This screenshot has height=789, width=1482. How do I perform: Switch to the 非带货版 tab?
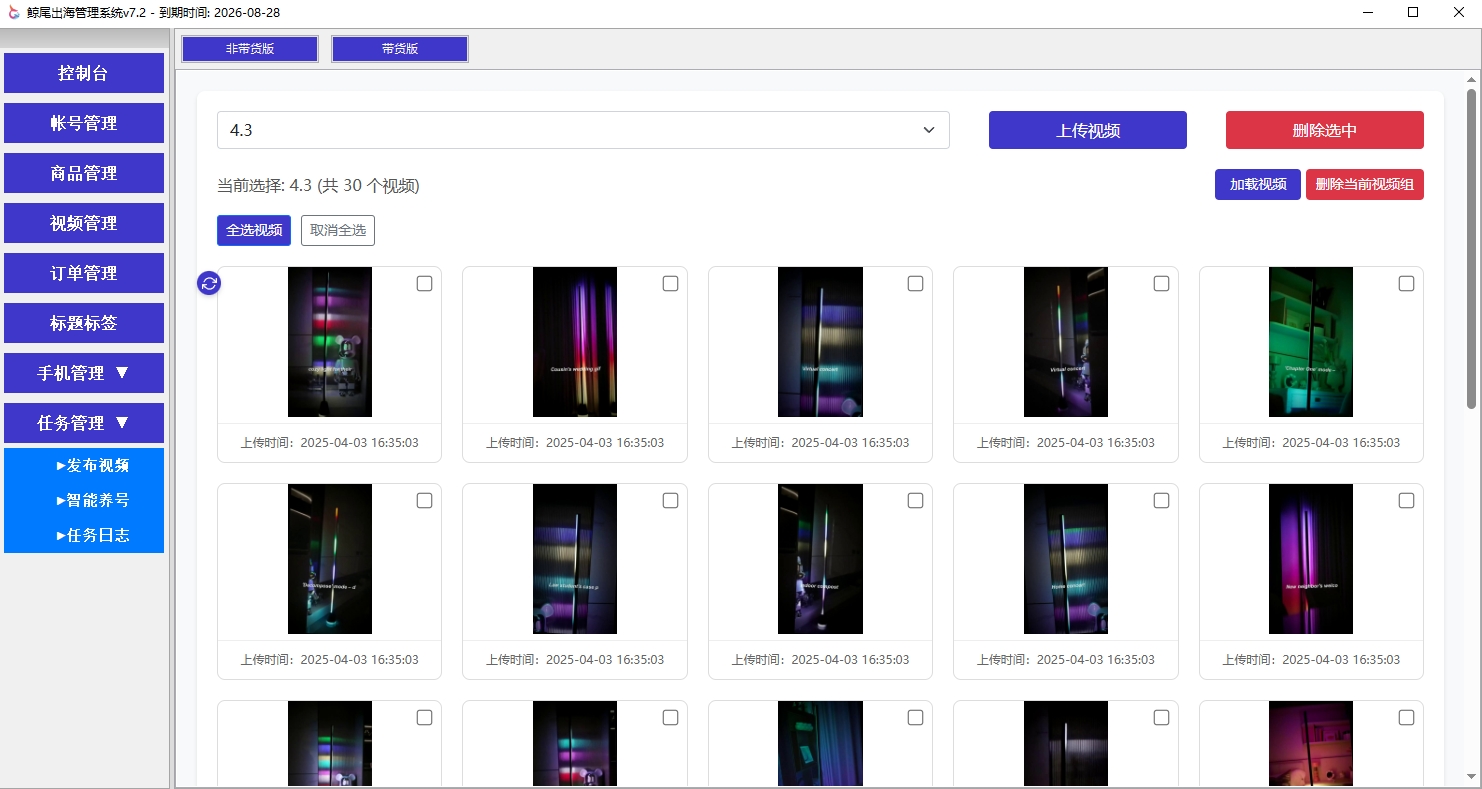[x=250, y=49]
